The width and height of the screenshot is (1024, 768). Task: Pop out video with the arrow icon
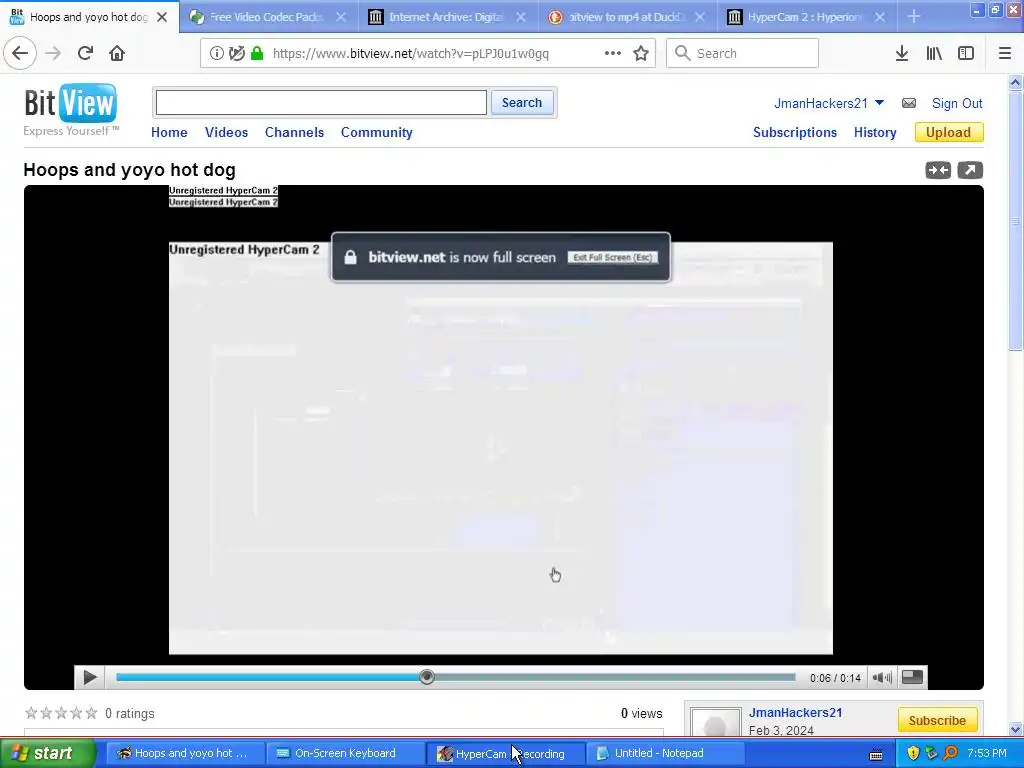pos(970,170)
